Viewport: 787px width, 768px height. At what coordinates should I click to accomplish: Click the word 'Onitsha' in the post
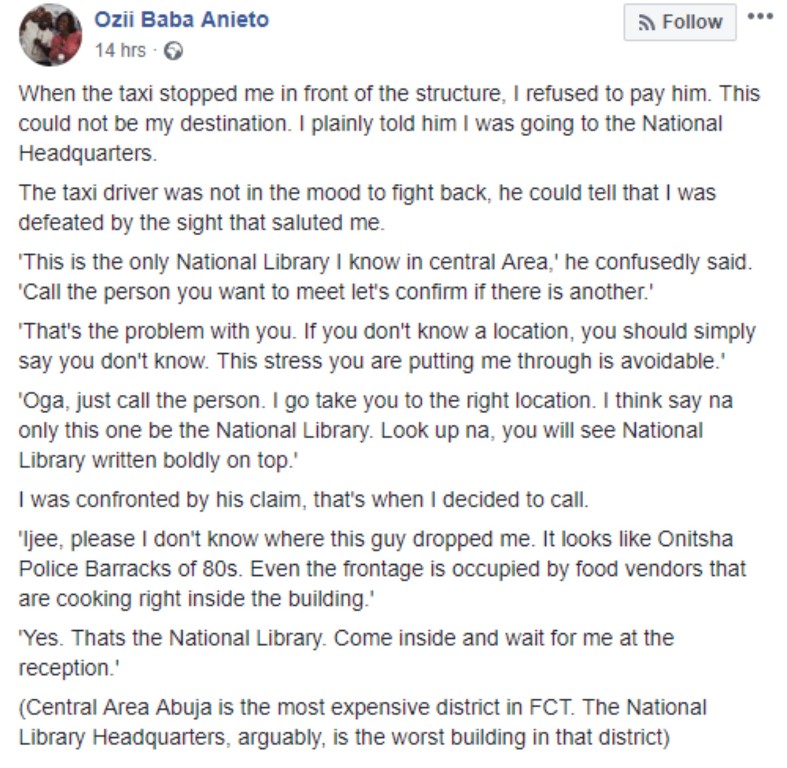695,539
